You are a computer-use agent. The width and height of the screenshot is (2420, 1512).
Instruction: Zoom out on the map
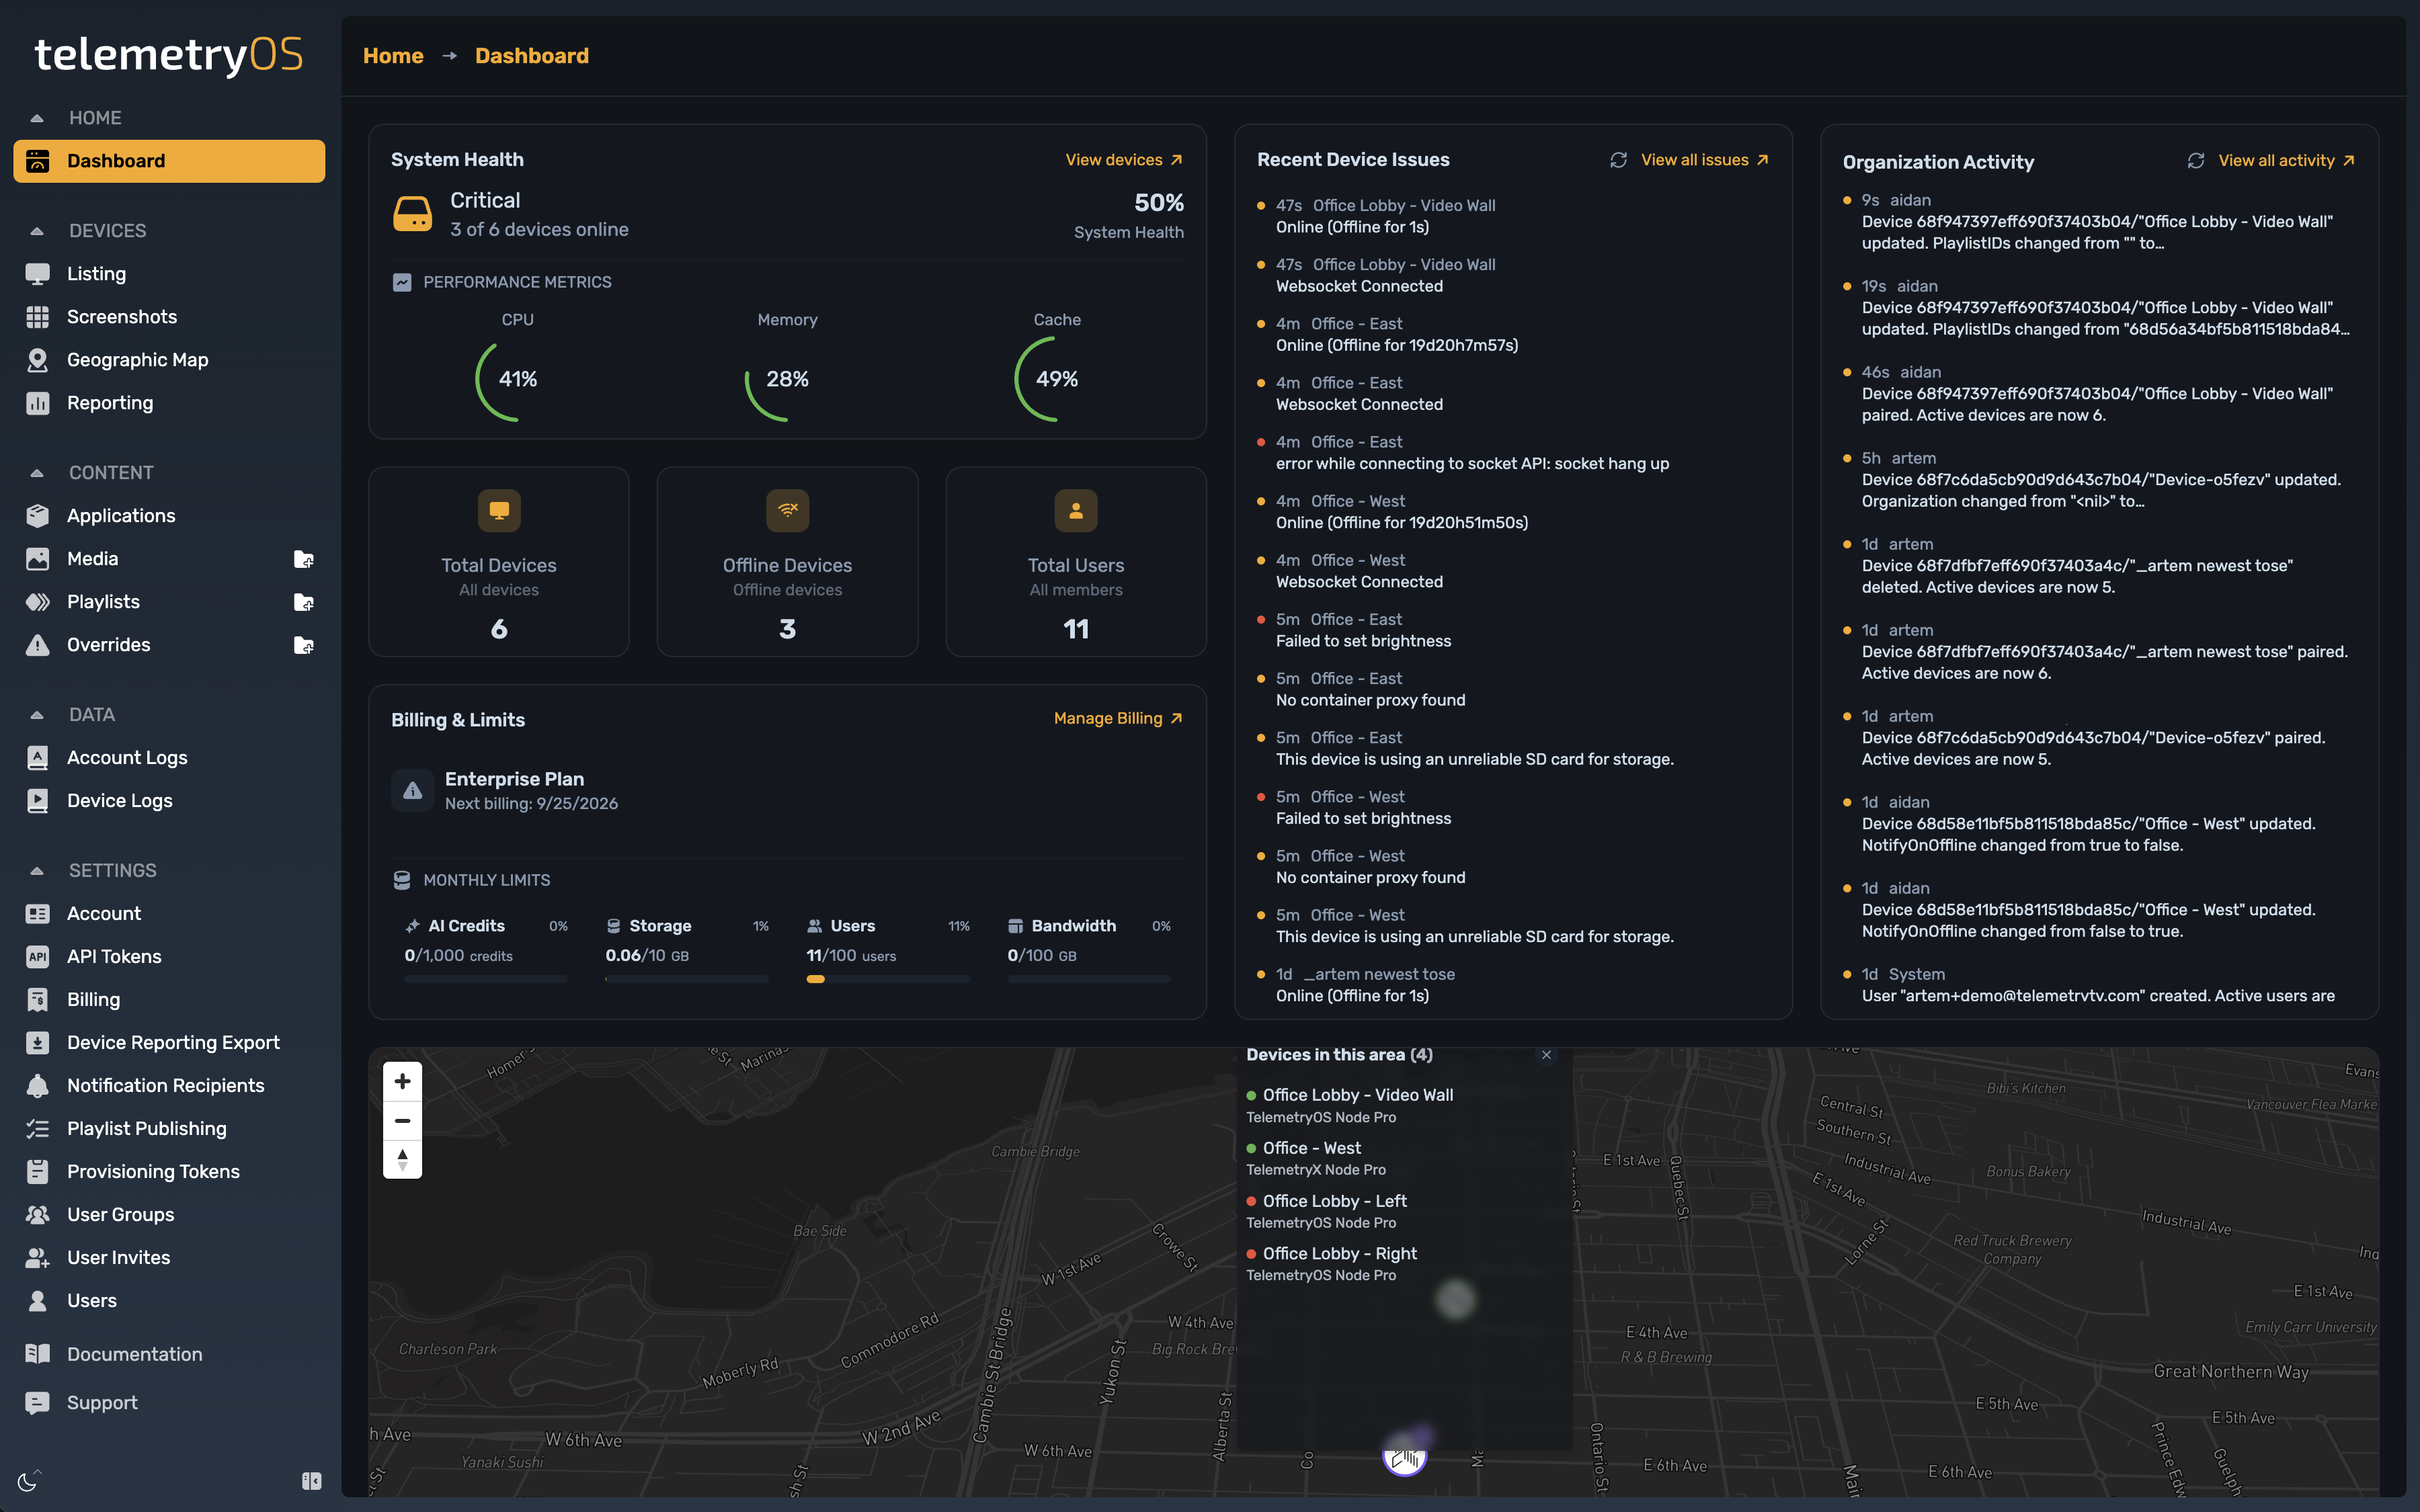pyautogui.click(x=402, y=1120)
